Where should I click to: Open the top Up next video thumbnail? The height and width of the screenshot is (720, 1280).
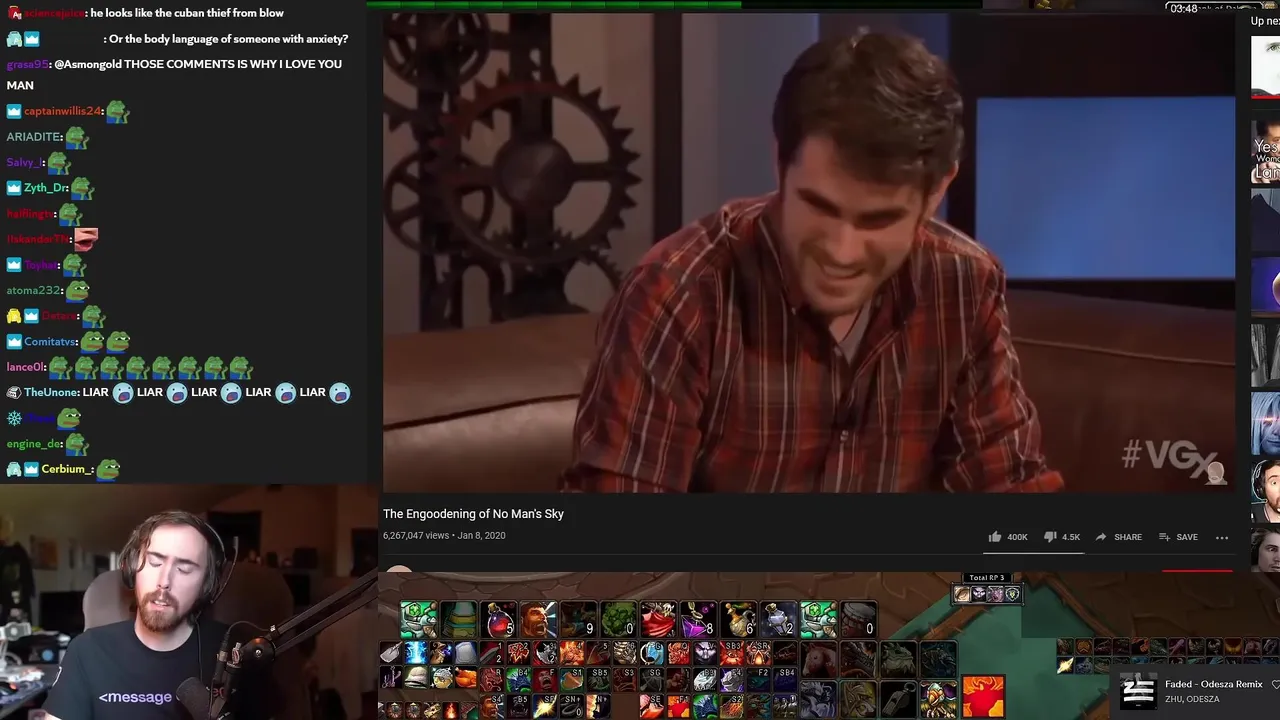click(1265, 67)
